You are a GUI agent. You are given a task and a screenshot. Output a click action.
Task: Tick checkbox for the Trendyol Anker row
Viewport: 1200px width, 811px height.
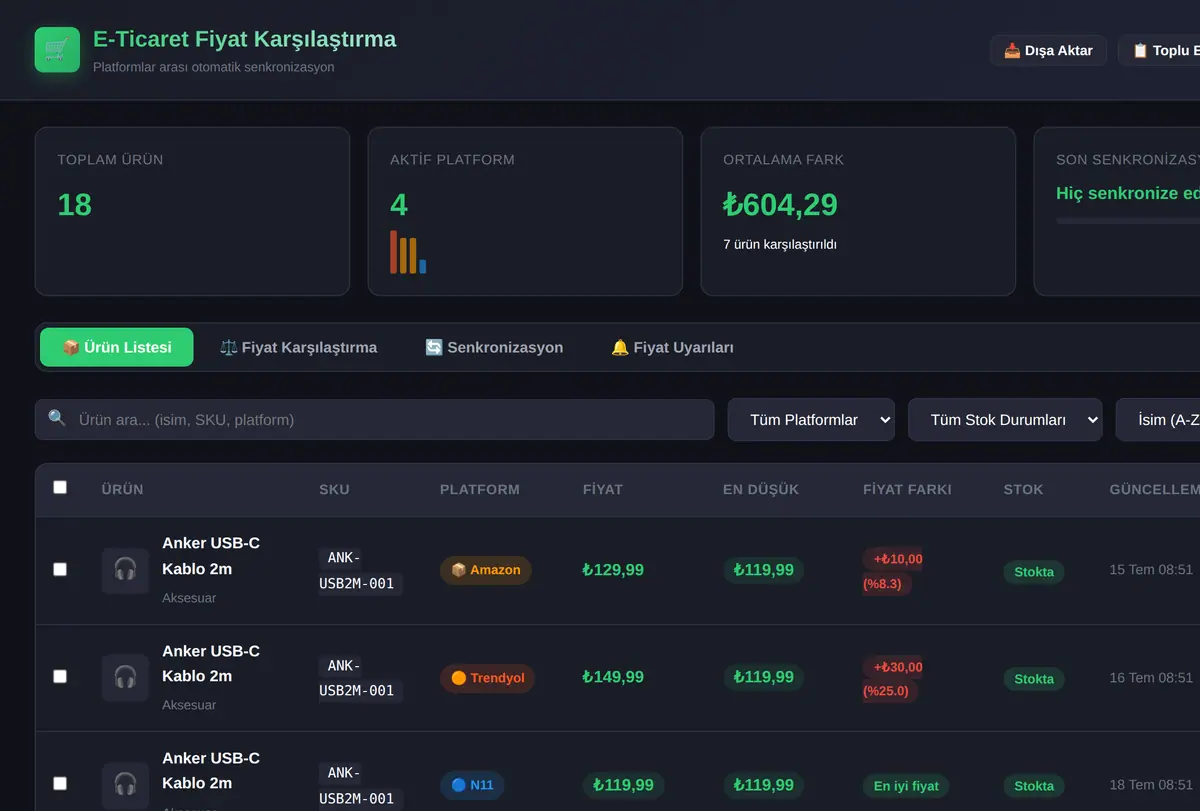pos(60,677)
